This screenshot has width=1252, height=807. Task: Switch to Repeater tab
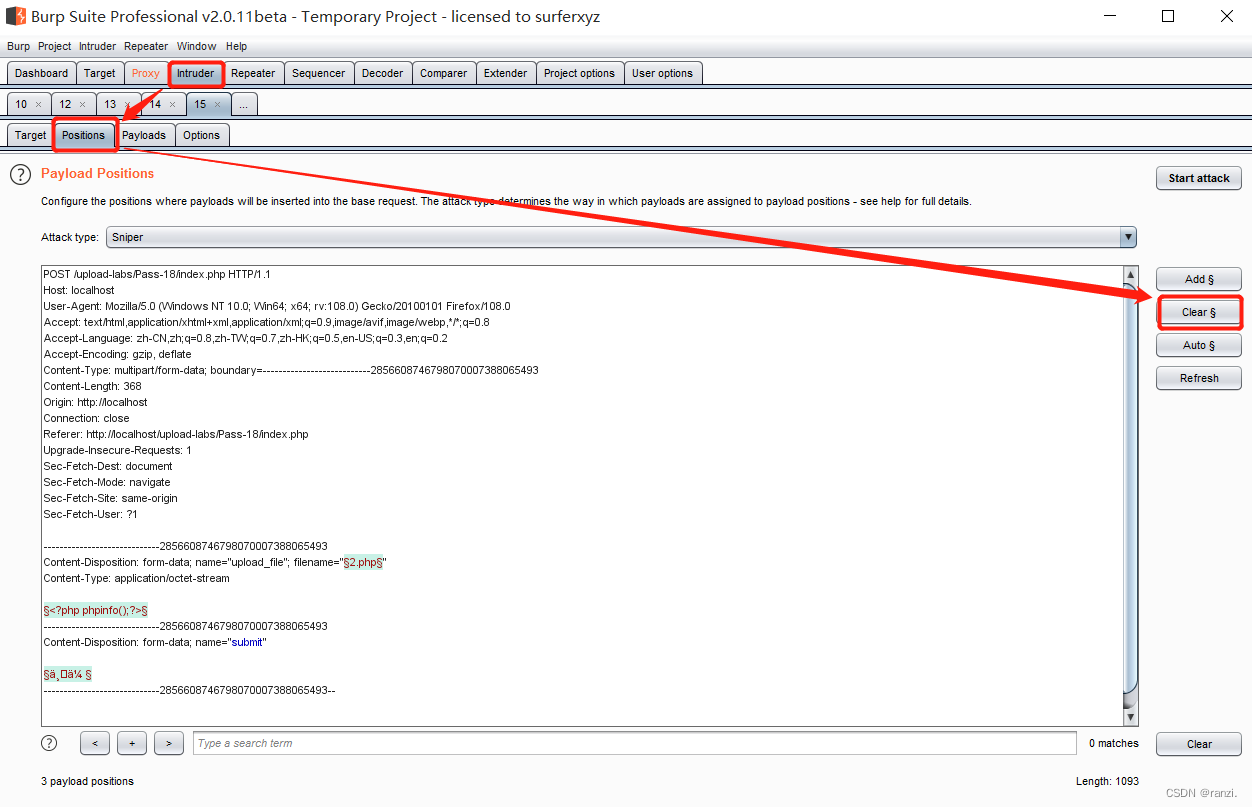tap(253, 73)
